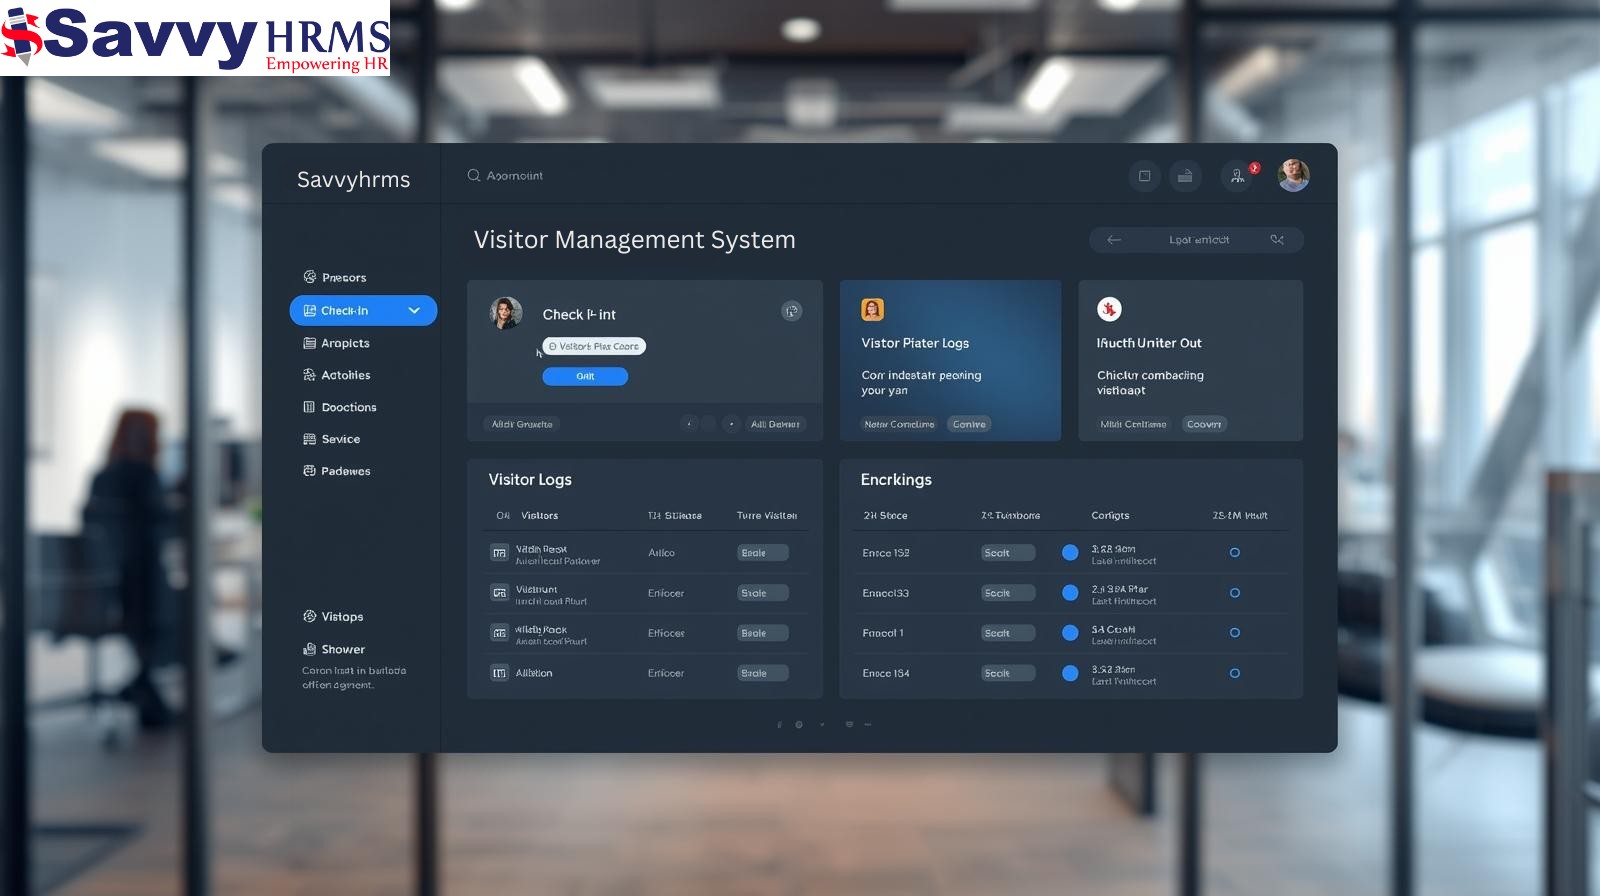Click the Conive button on Logs card
The image size is (1600, 896).
coord(968,424)
